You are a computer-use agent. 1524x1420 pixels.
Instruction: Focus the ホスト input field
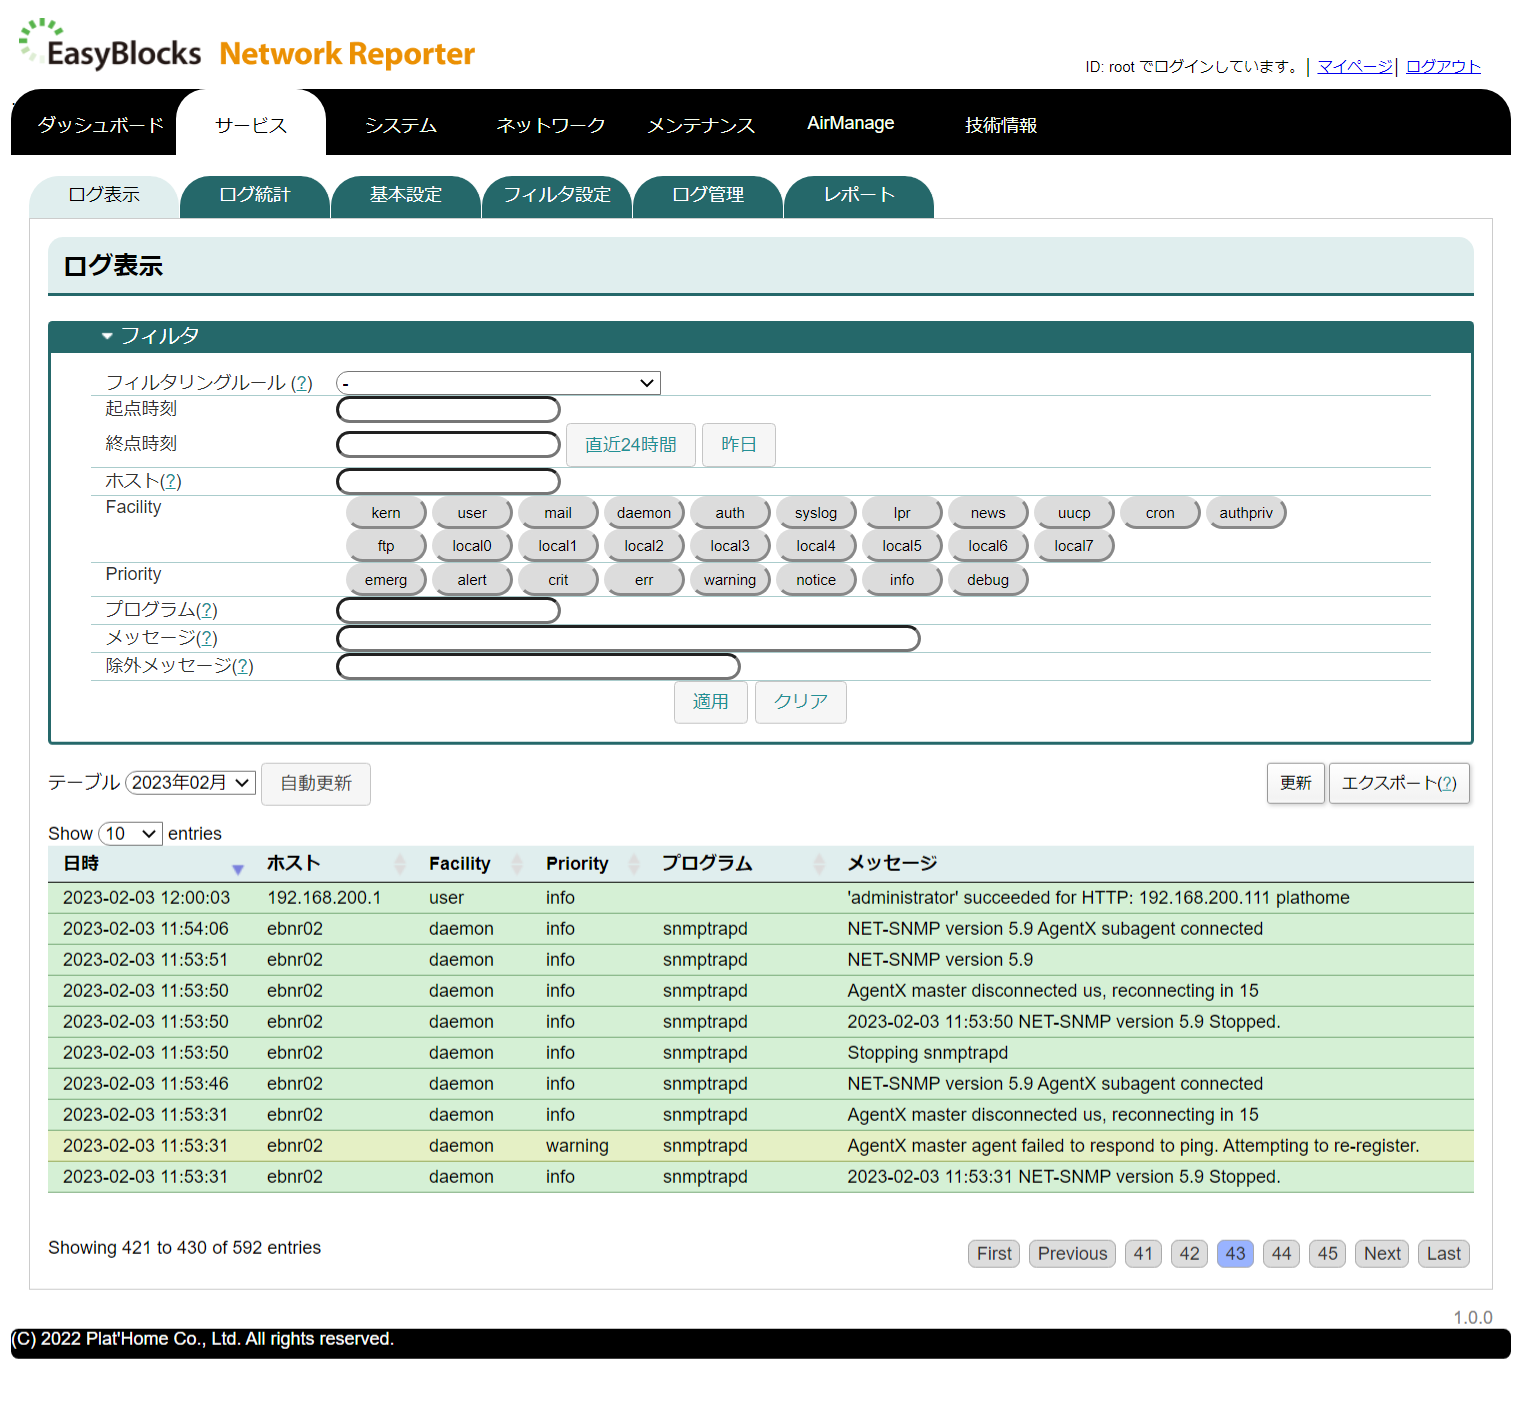[x=448, y=481]
